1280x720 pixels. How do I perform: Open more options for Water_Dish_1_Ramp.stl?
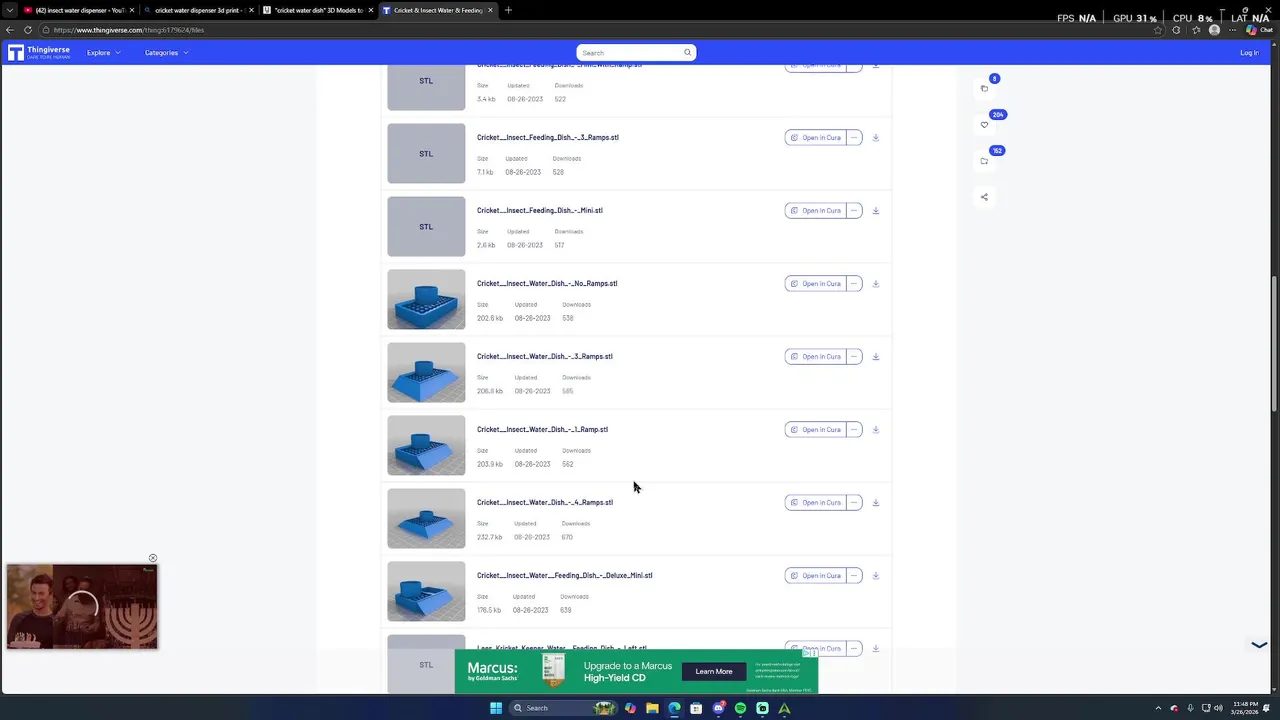click(x=854, y=430)
